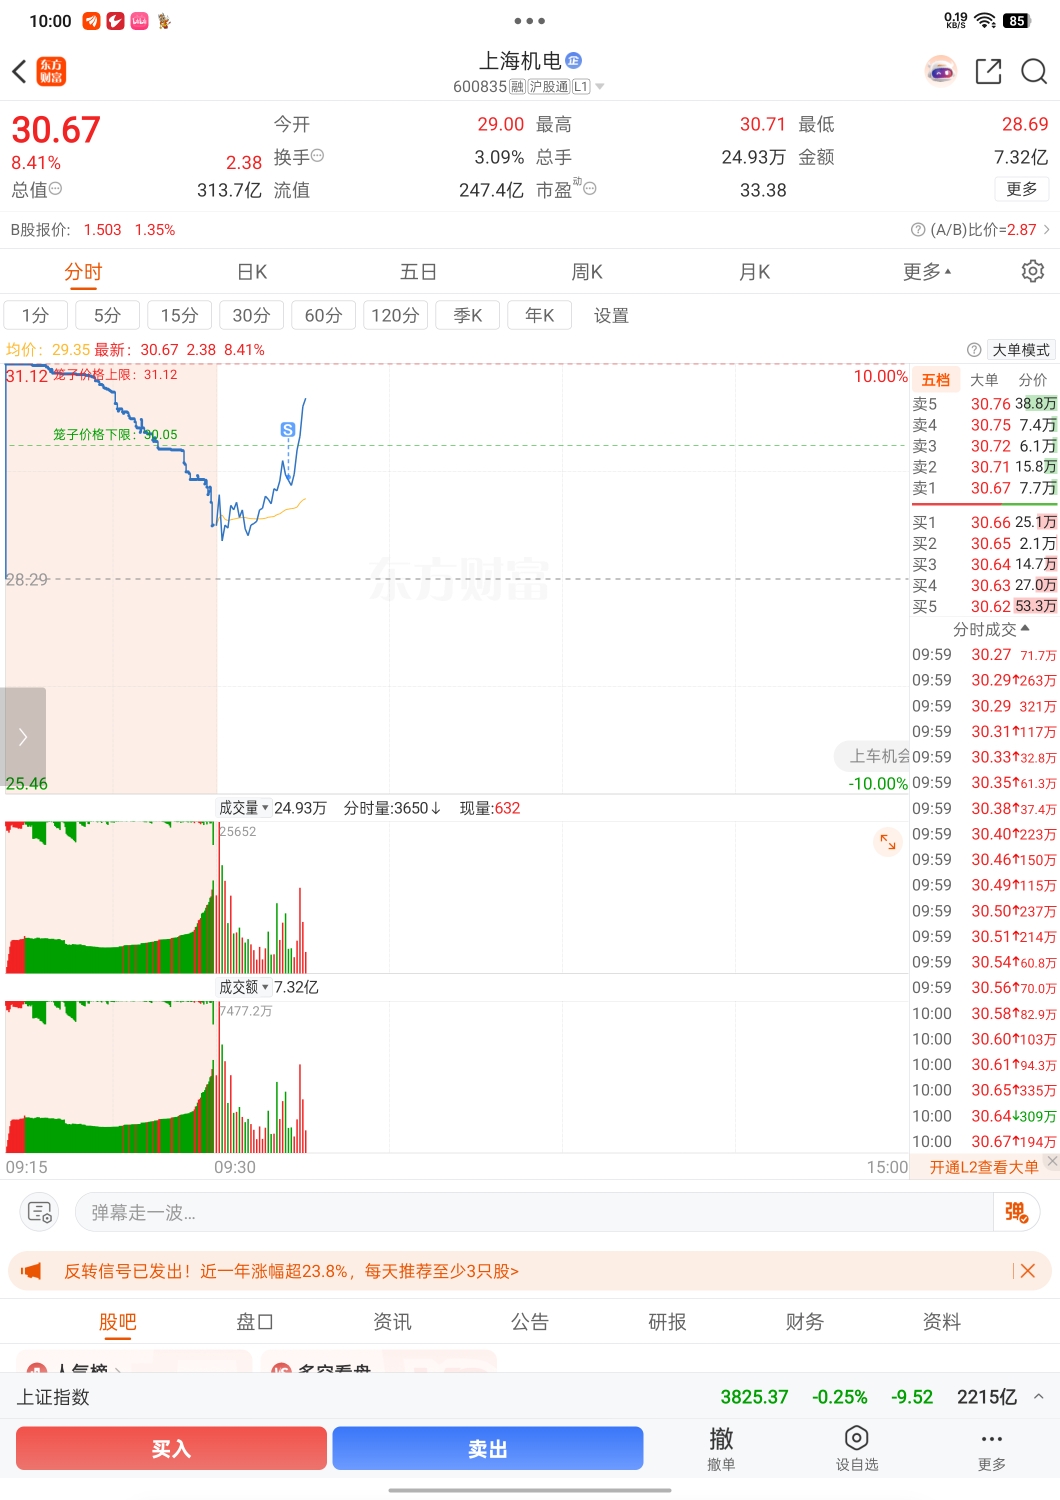This screenshot has height=1500, width=1060.
Task: Collapse the 分时成交 list
Action: [990, 629]
